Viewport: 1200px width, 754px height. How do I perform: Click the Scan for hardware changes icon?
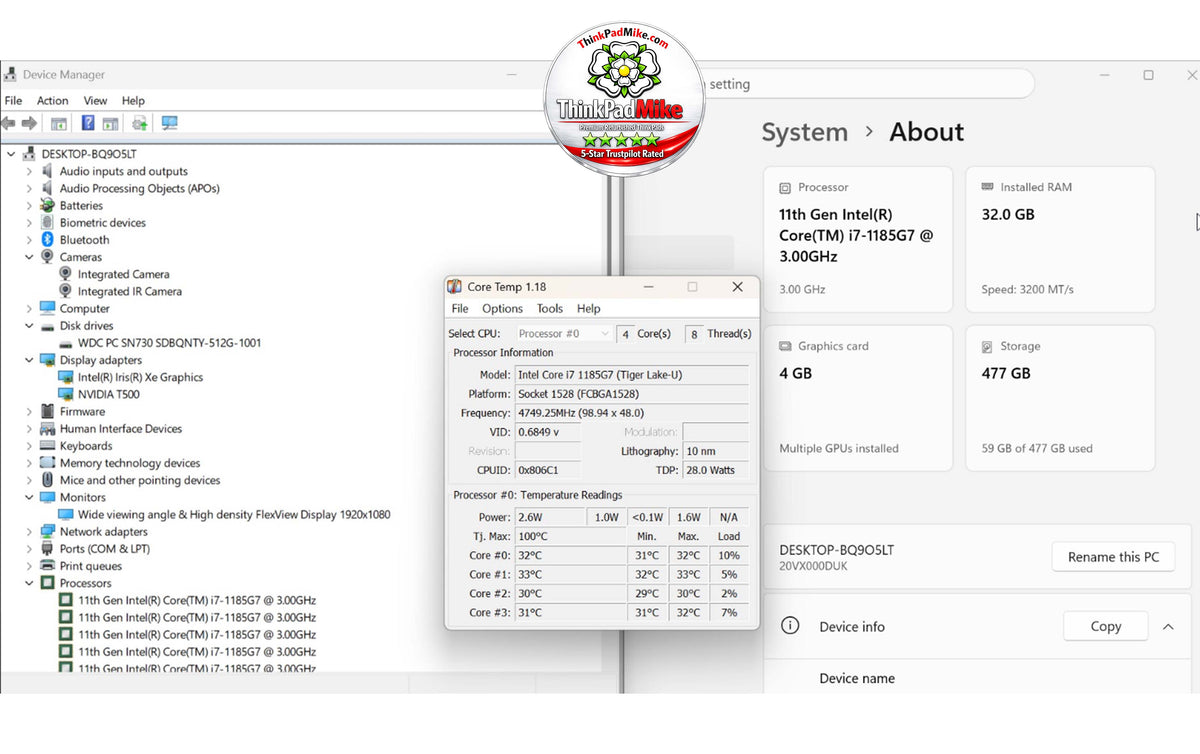(170, 123)
